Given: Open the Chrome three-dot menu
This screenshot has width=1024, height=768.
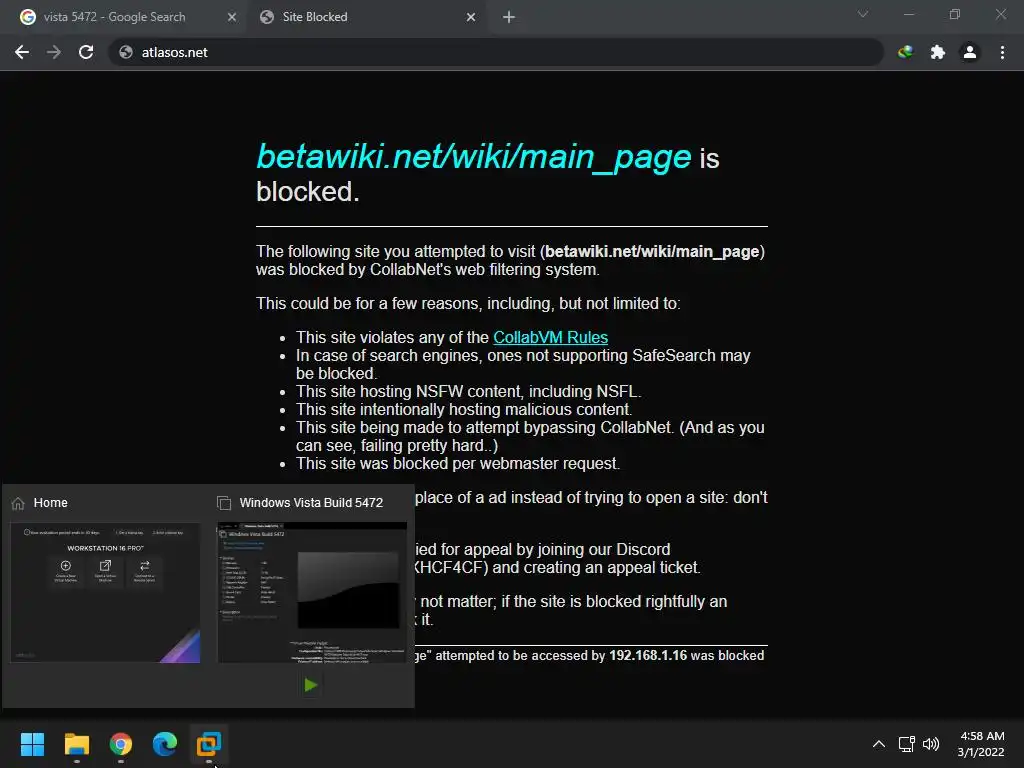Looking at the screenshot, I should [1002, 52].
